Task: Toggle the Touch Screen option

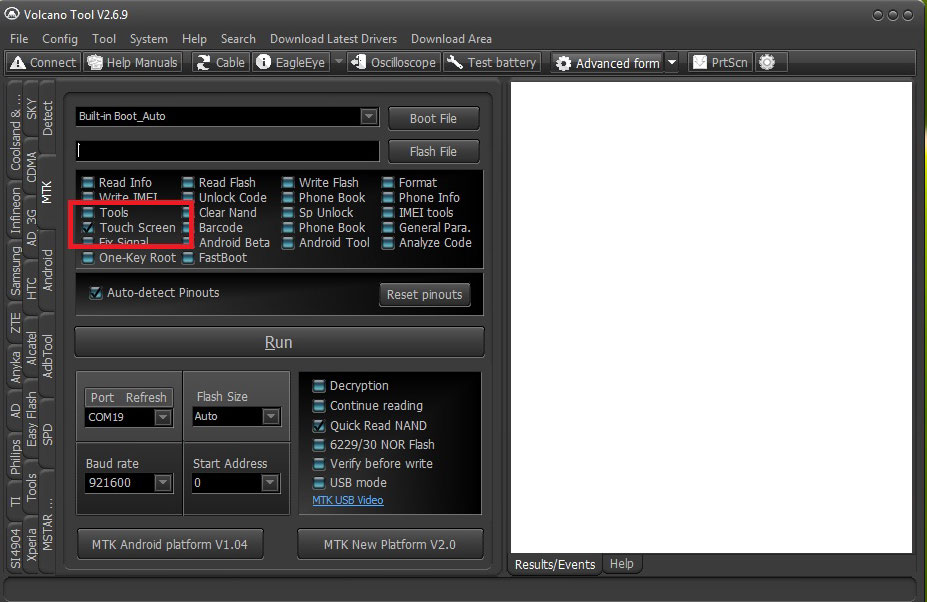Action: [x=129, y=228]
